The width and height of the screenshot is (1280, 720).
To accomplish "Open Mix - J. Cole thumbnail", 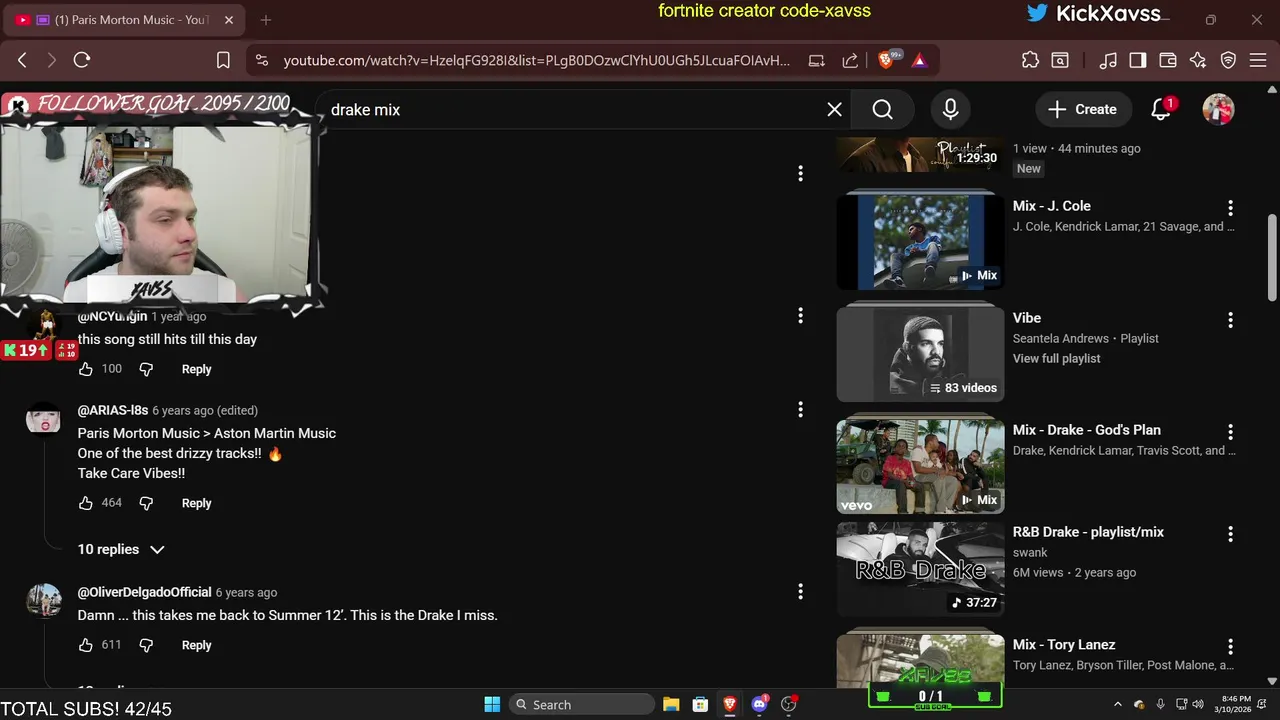I will click(920, 241).
